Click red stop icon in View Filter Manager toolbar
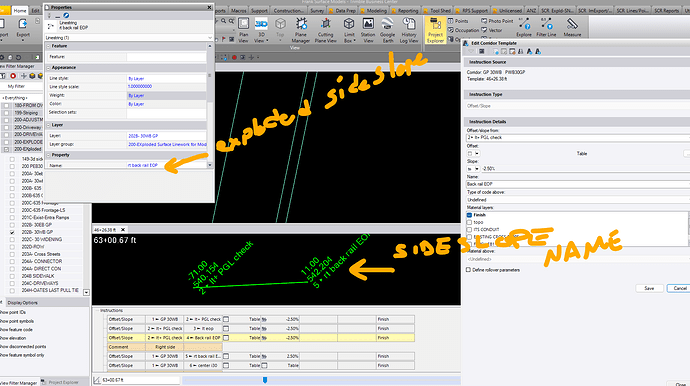This screenshot has width=690, height=386. 13,76
